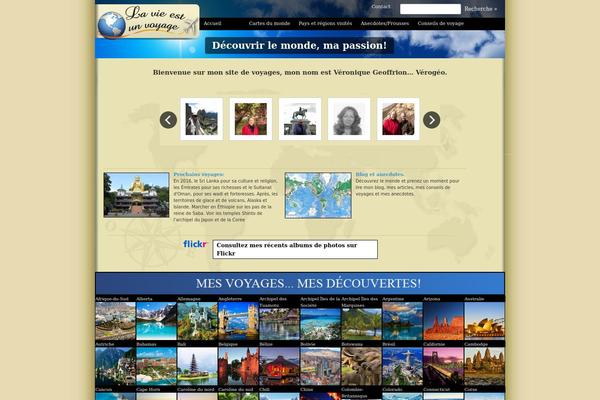Viewport: 600px width, 400px height.
Task: Open the Californie bridge thumbnail
Action: click(443, 366)
